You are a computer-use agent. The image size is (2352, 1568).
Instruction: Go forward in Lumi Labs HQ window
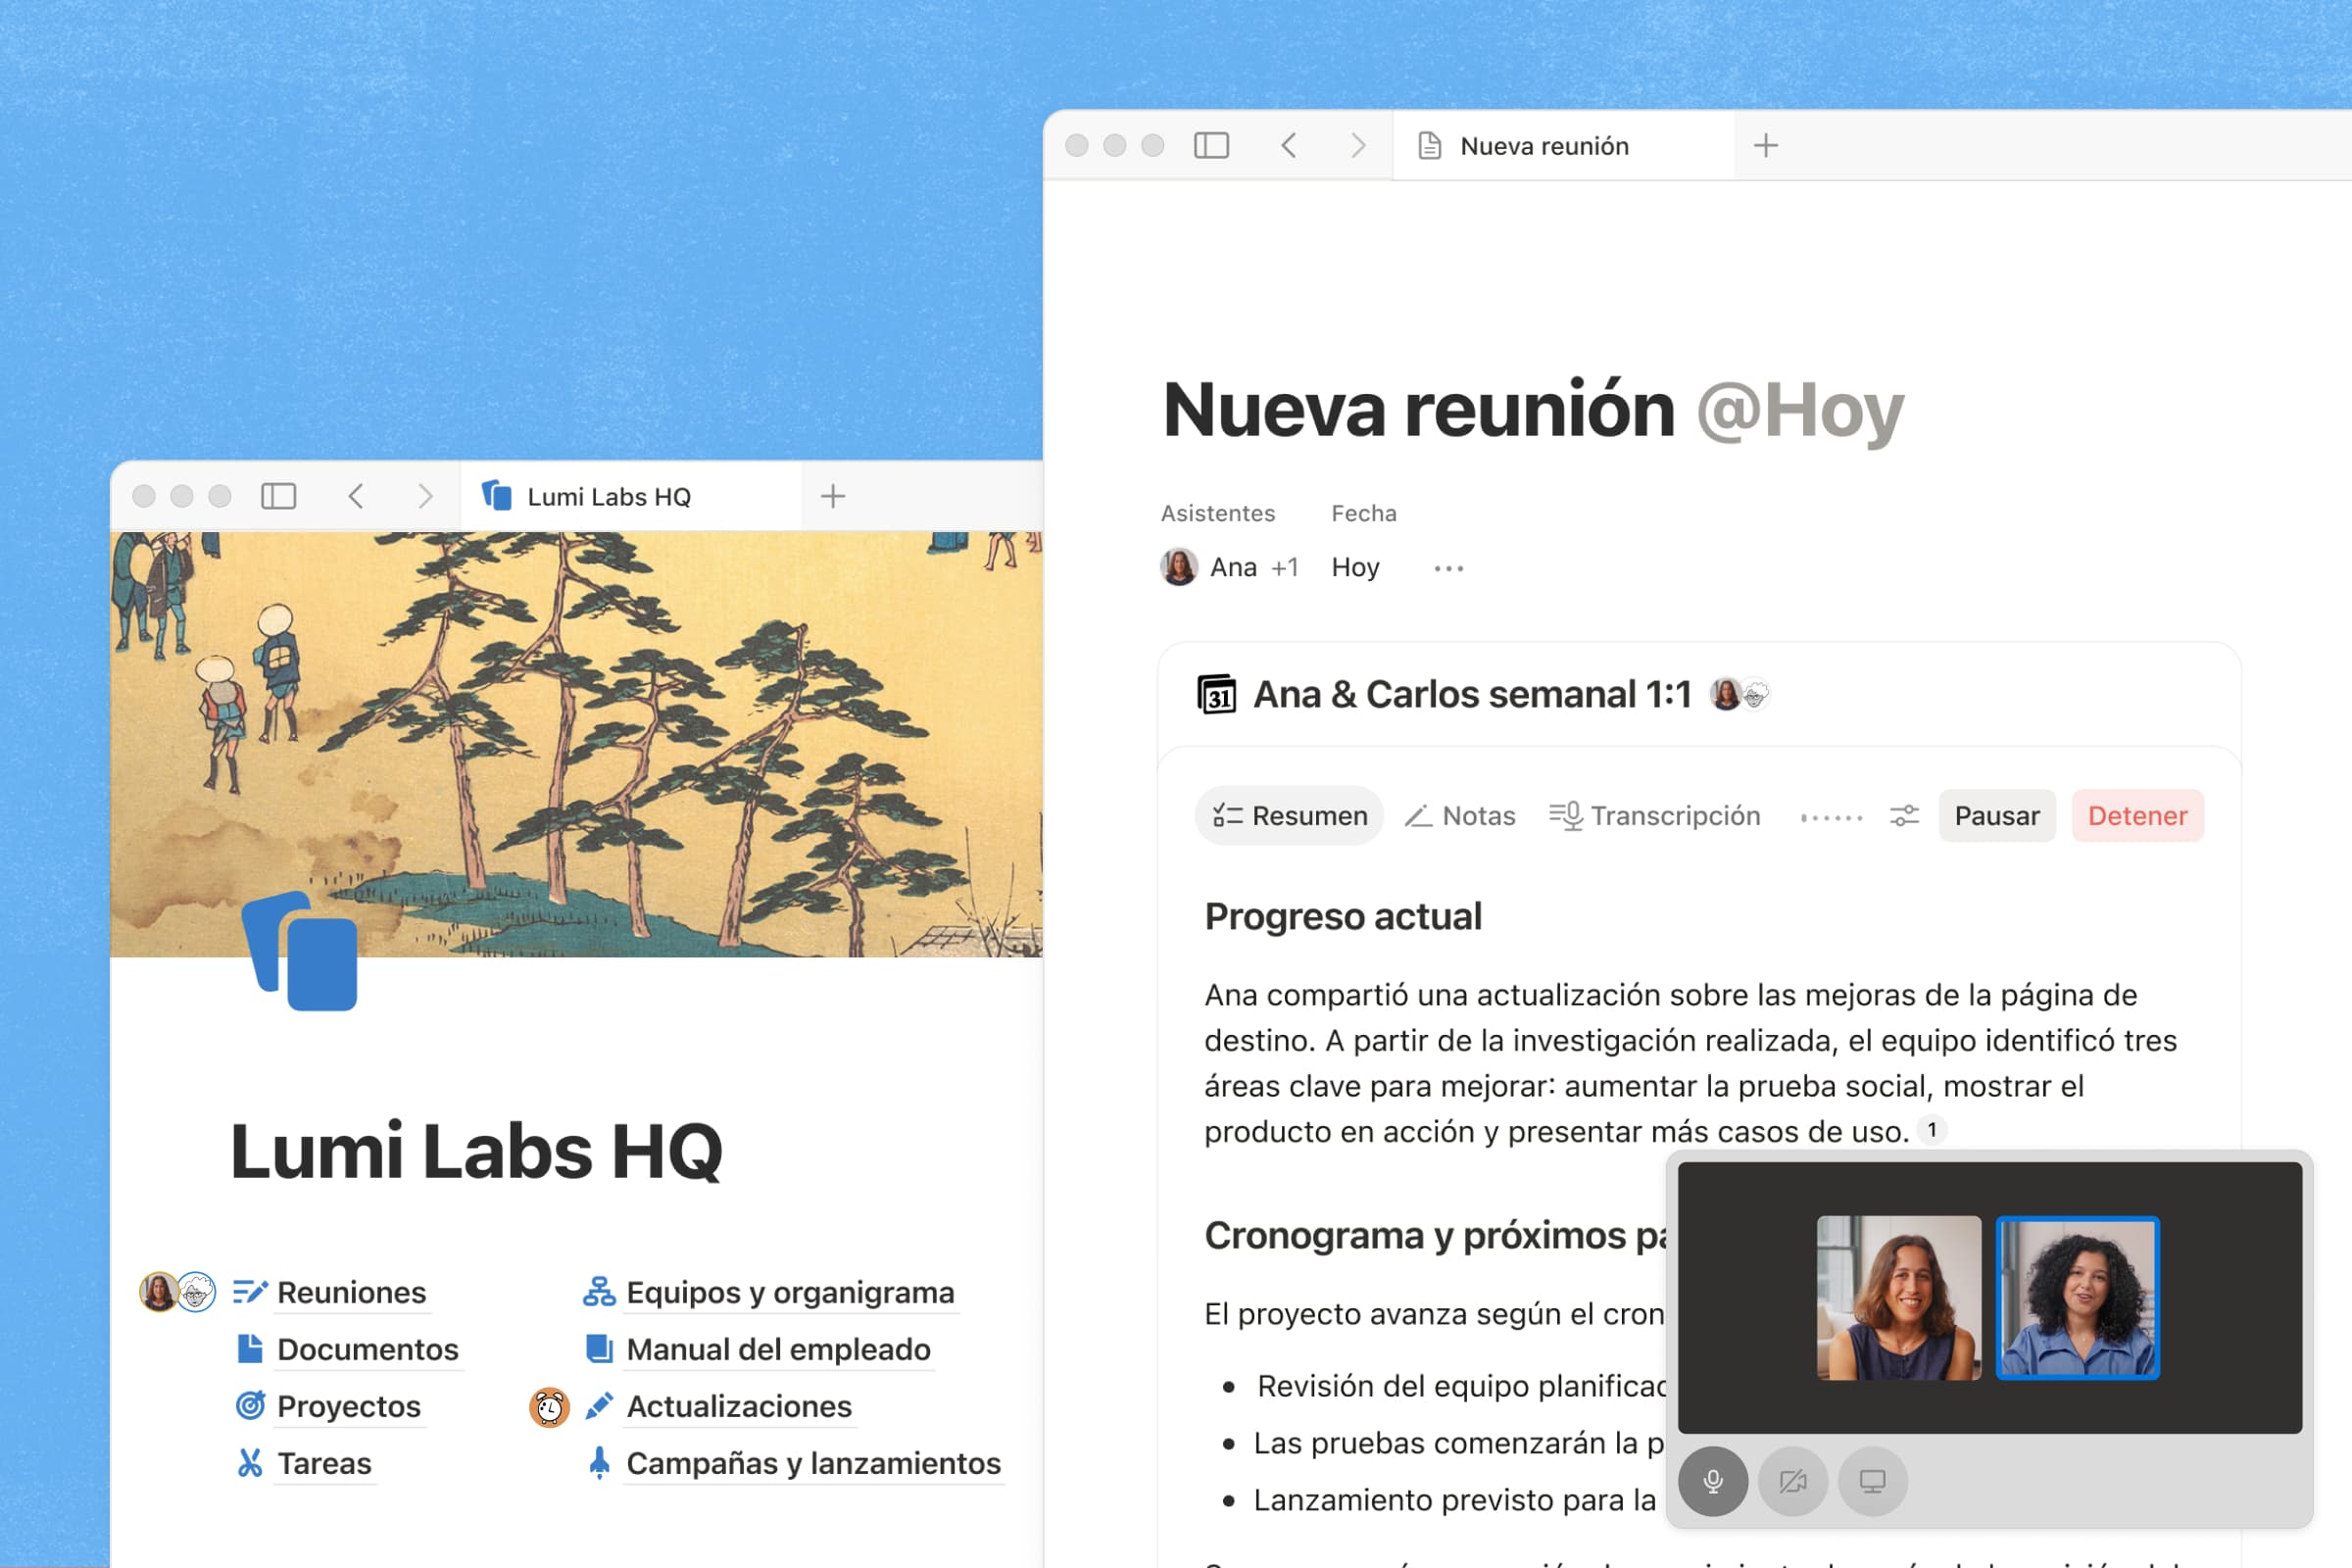(425, 496)
